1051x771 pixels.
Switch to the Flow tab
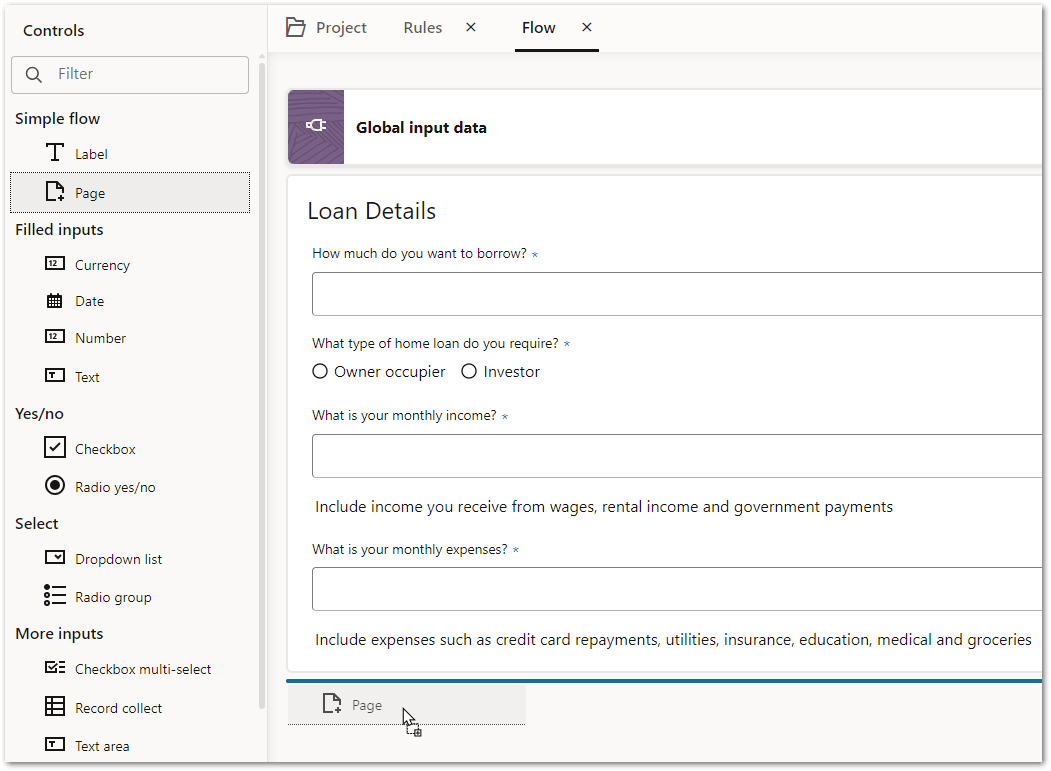[x=539, y=27]
